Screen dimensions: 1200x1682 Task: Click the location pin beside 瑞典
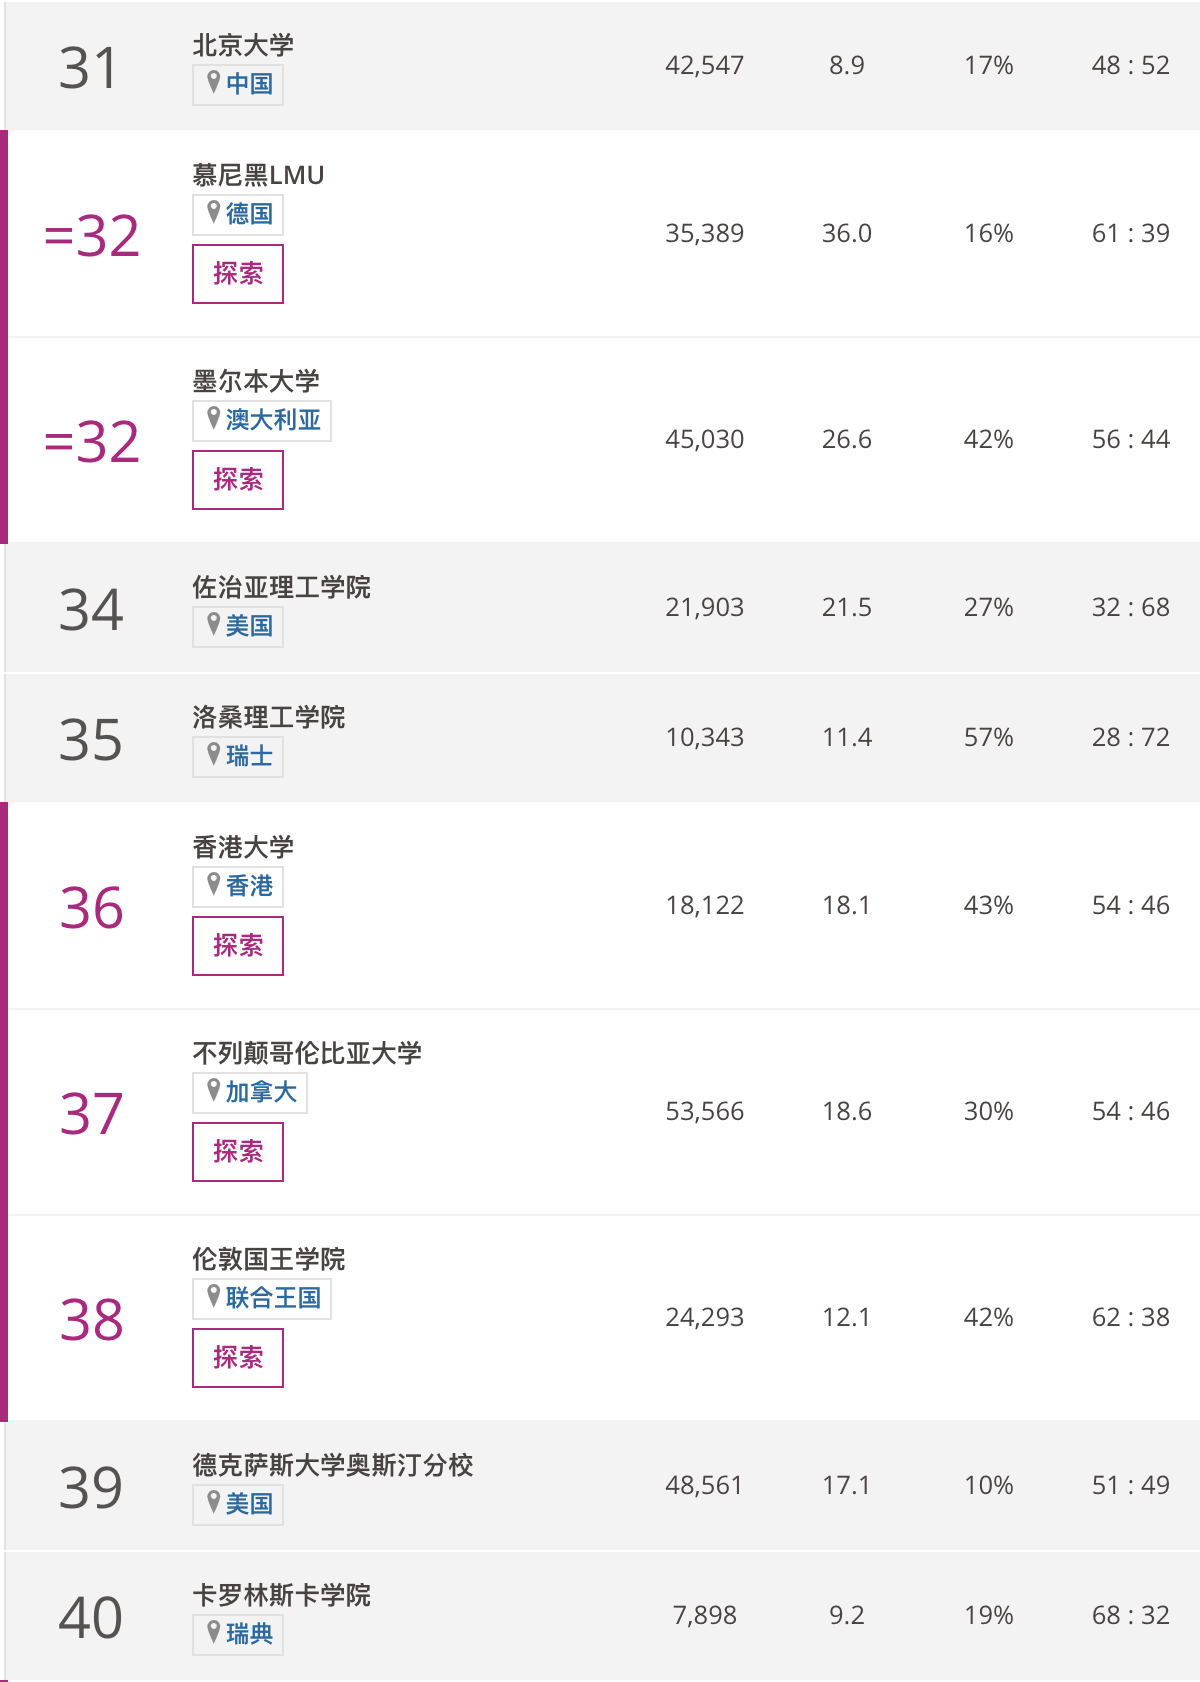click(x=213, y=1632)
